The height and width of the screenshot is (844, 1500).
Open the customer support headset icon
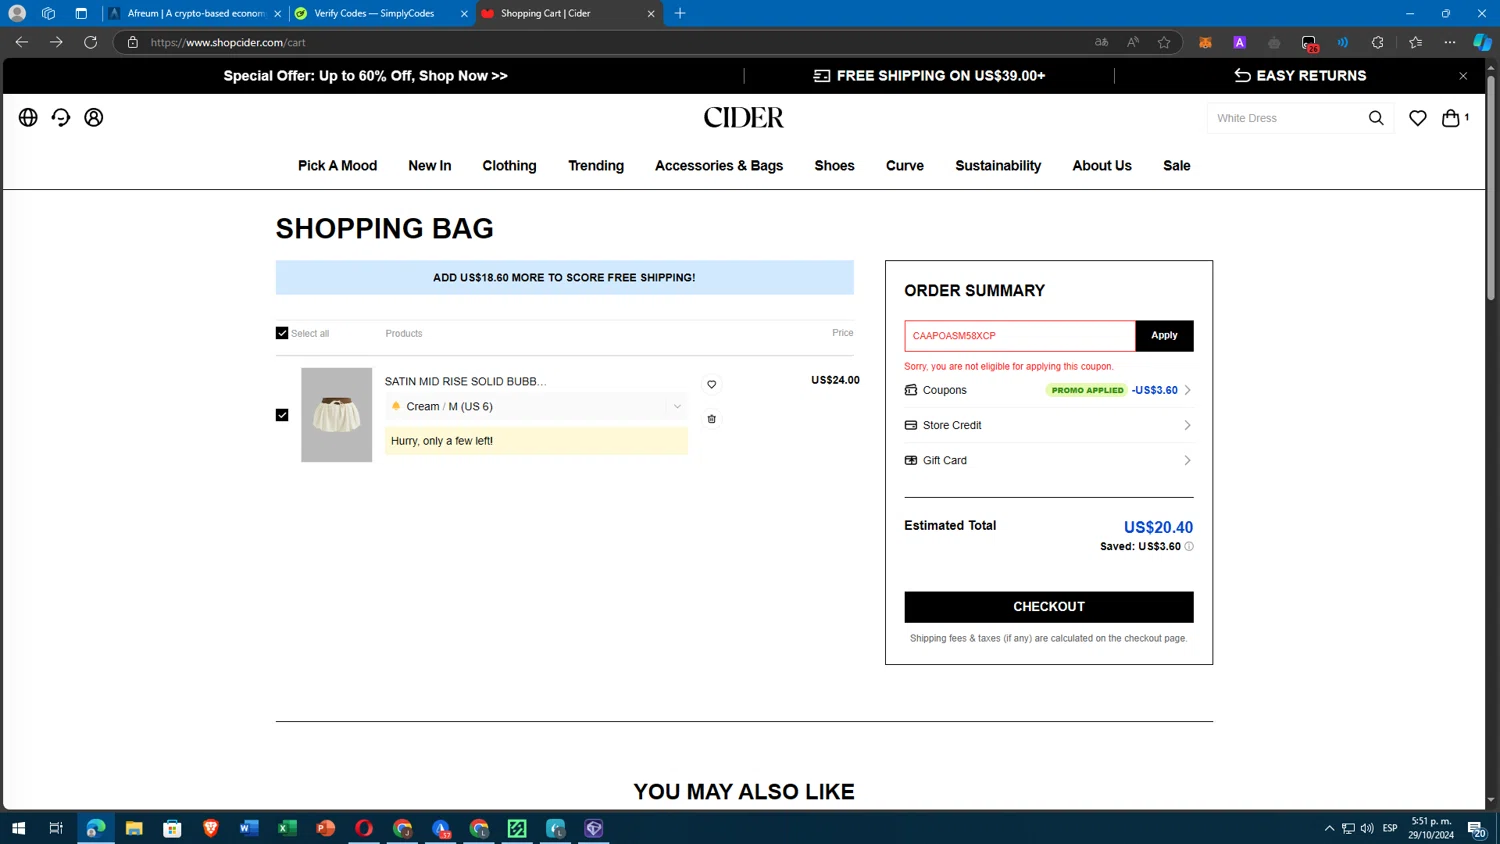coord(61,118)
